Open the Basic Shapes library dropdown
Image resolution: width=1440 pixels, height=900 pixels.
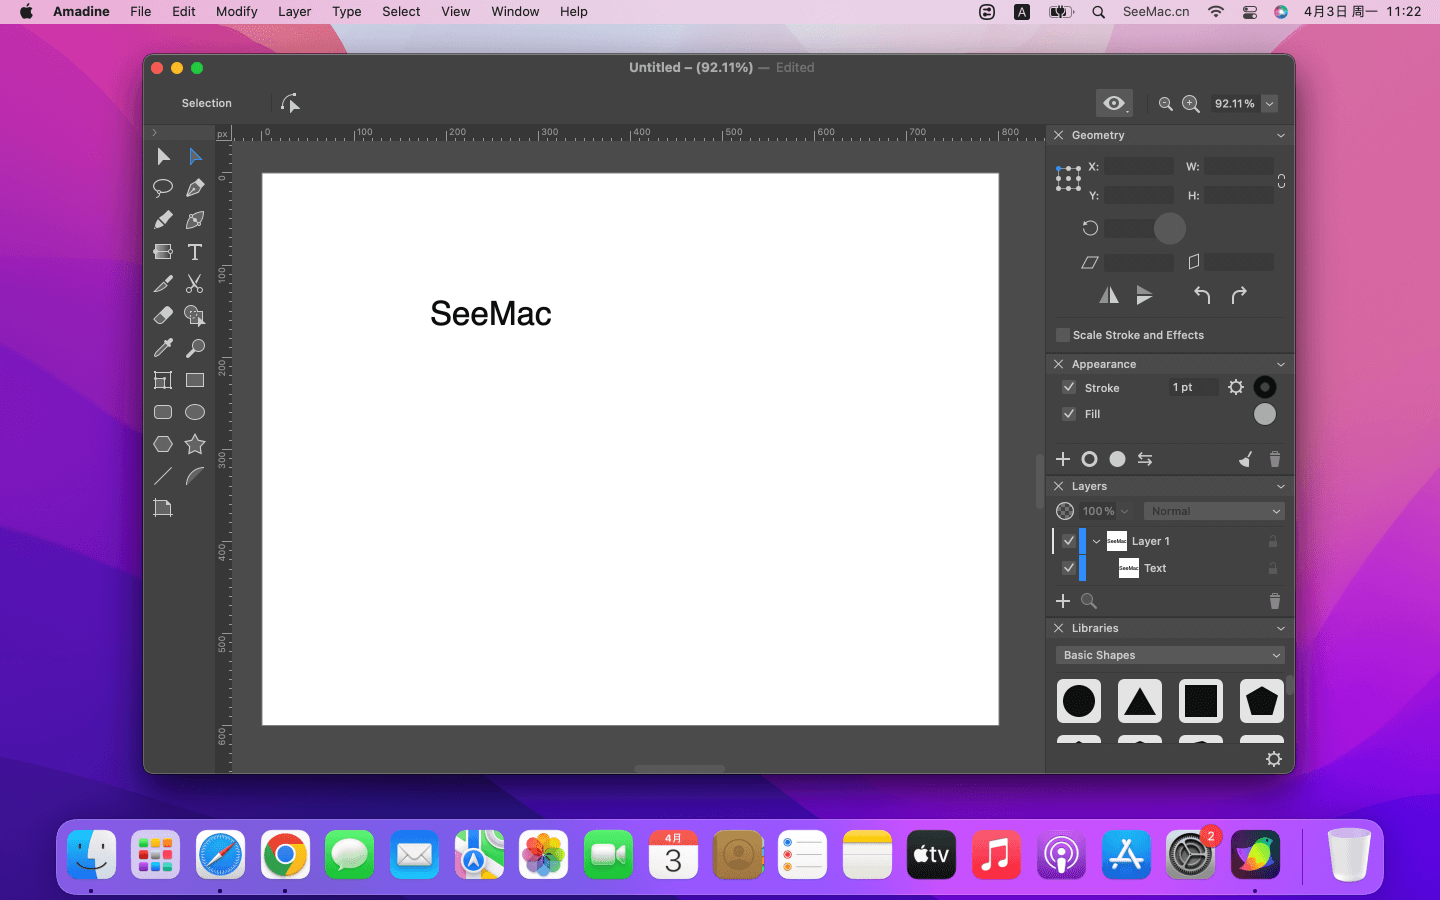pos(1170,655)
